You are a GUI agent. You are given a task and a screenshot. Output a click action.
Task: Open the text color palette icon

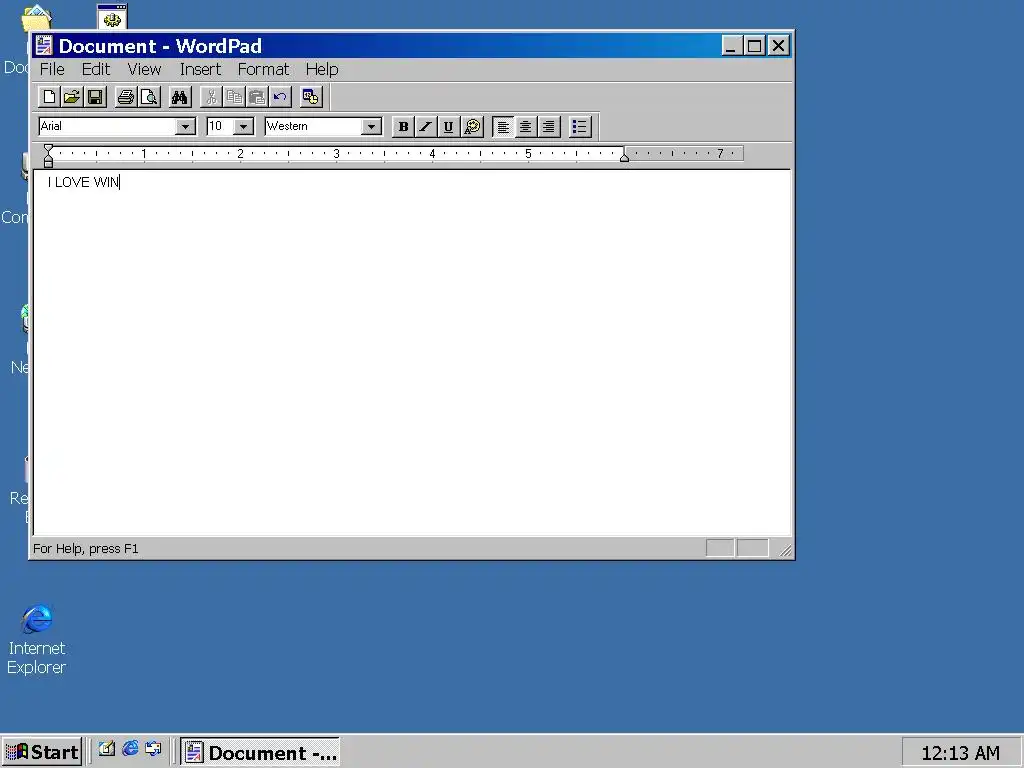472,127
